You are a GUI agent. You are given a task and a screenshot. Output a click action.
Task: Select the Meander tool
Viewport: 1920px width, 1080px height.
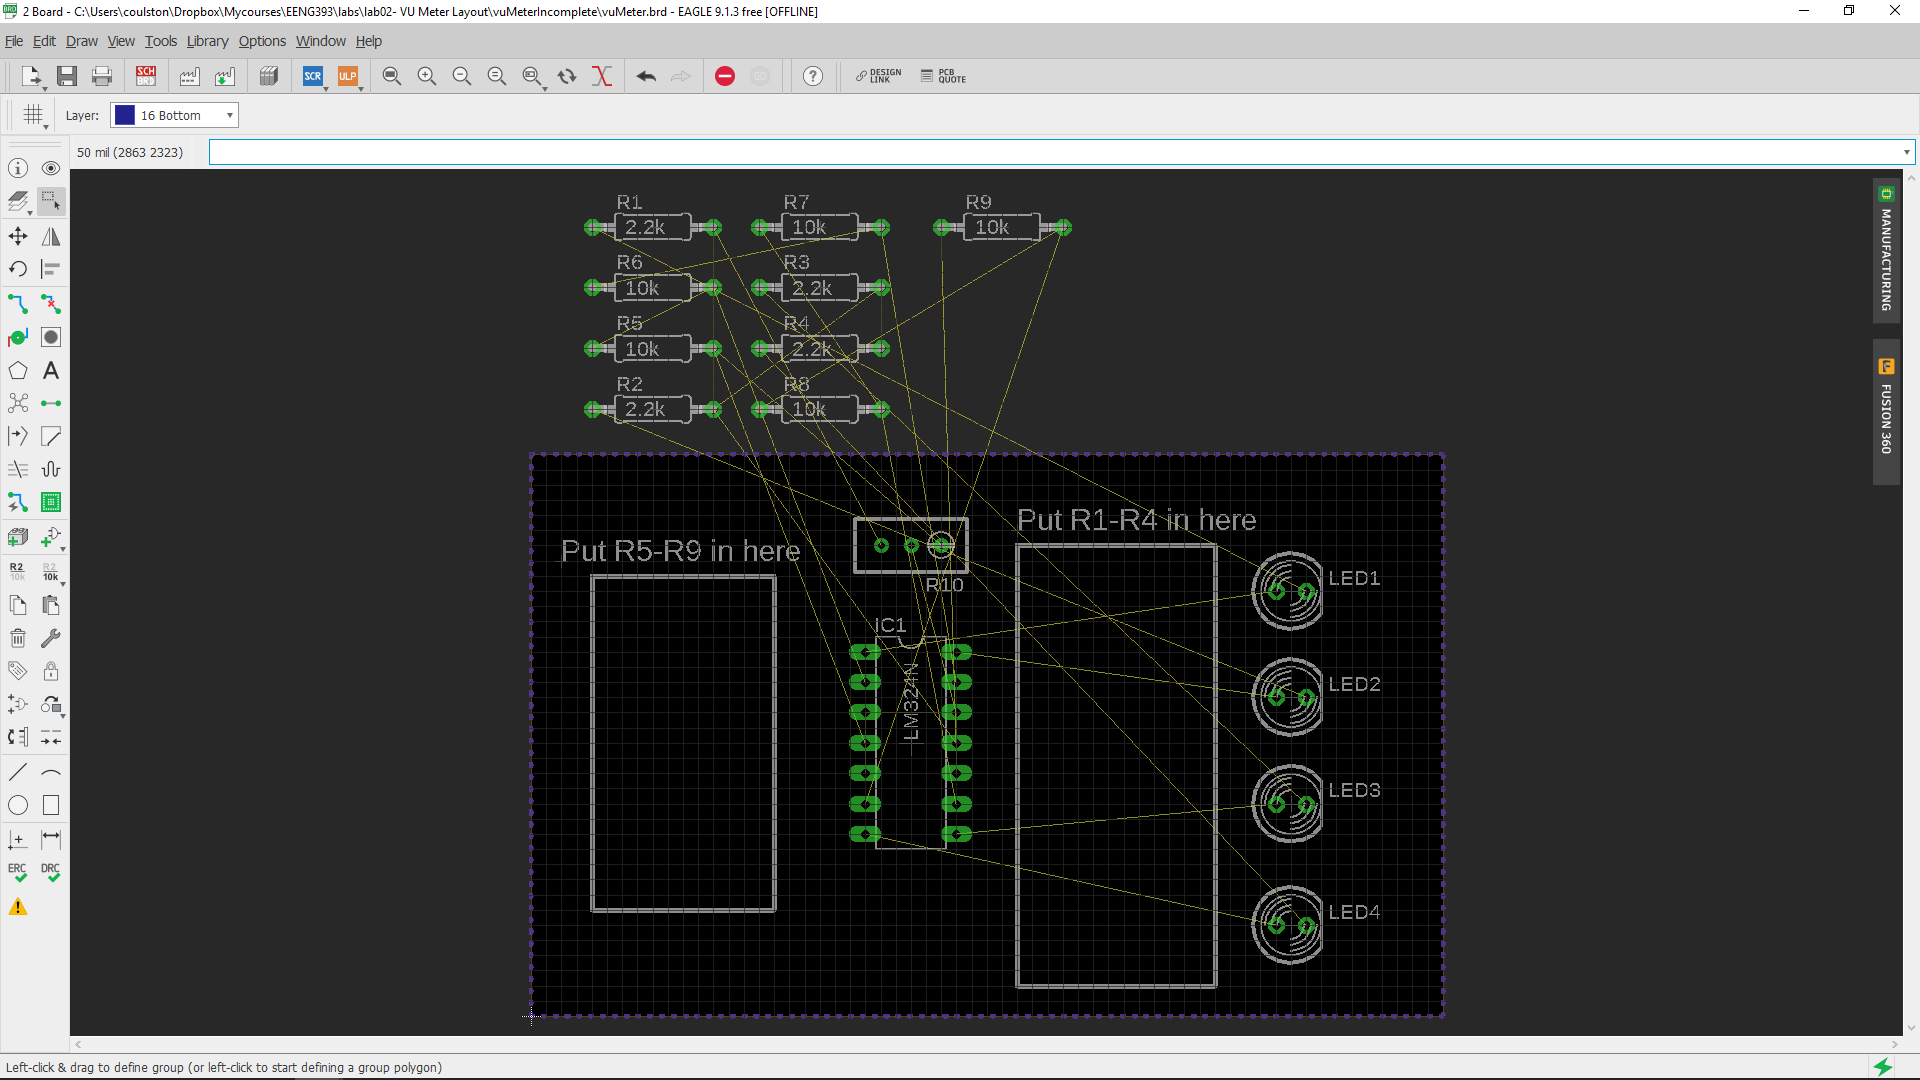pos(51,469)
